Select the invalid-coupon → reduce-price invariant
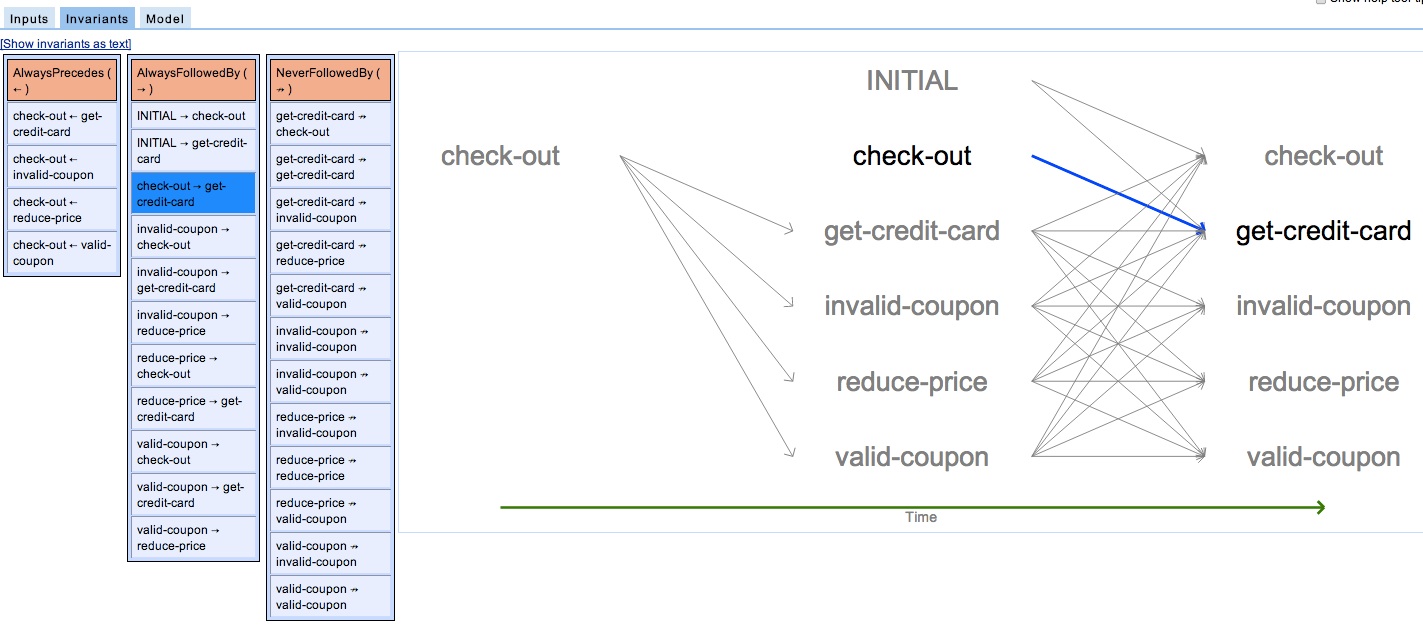This screenshot has width=1423, height=630. tap(193, 323)
